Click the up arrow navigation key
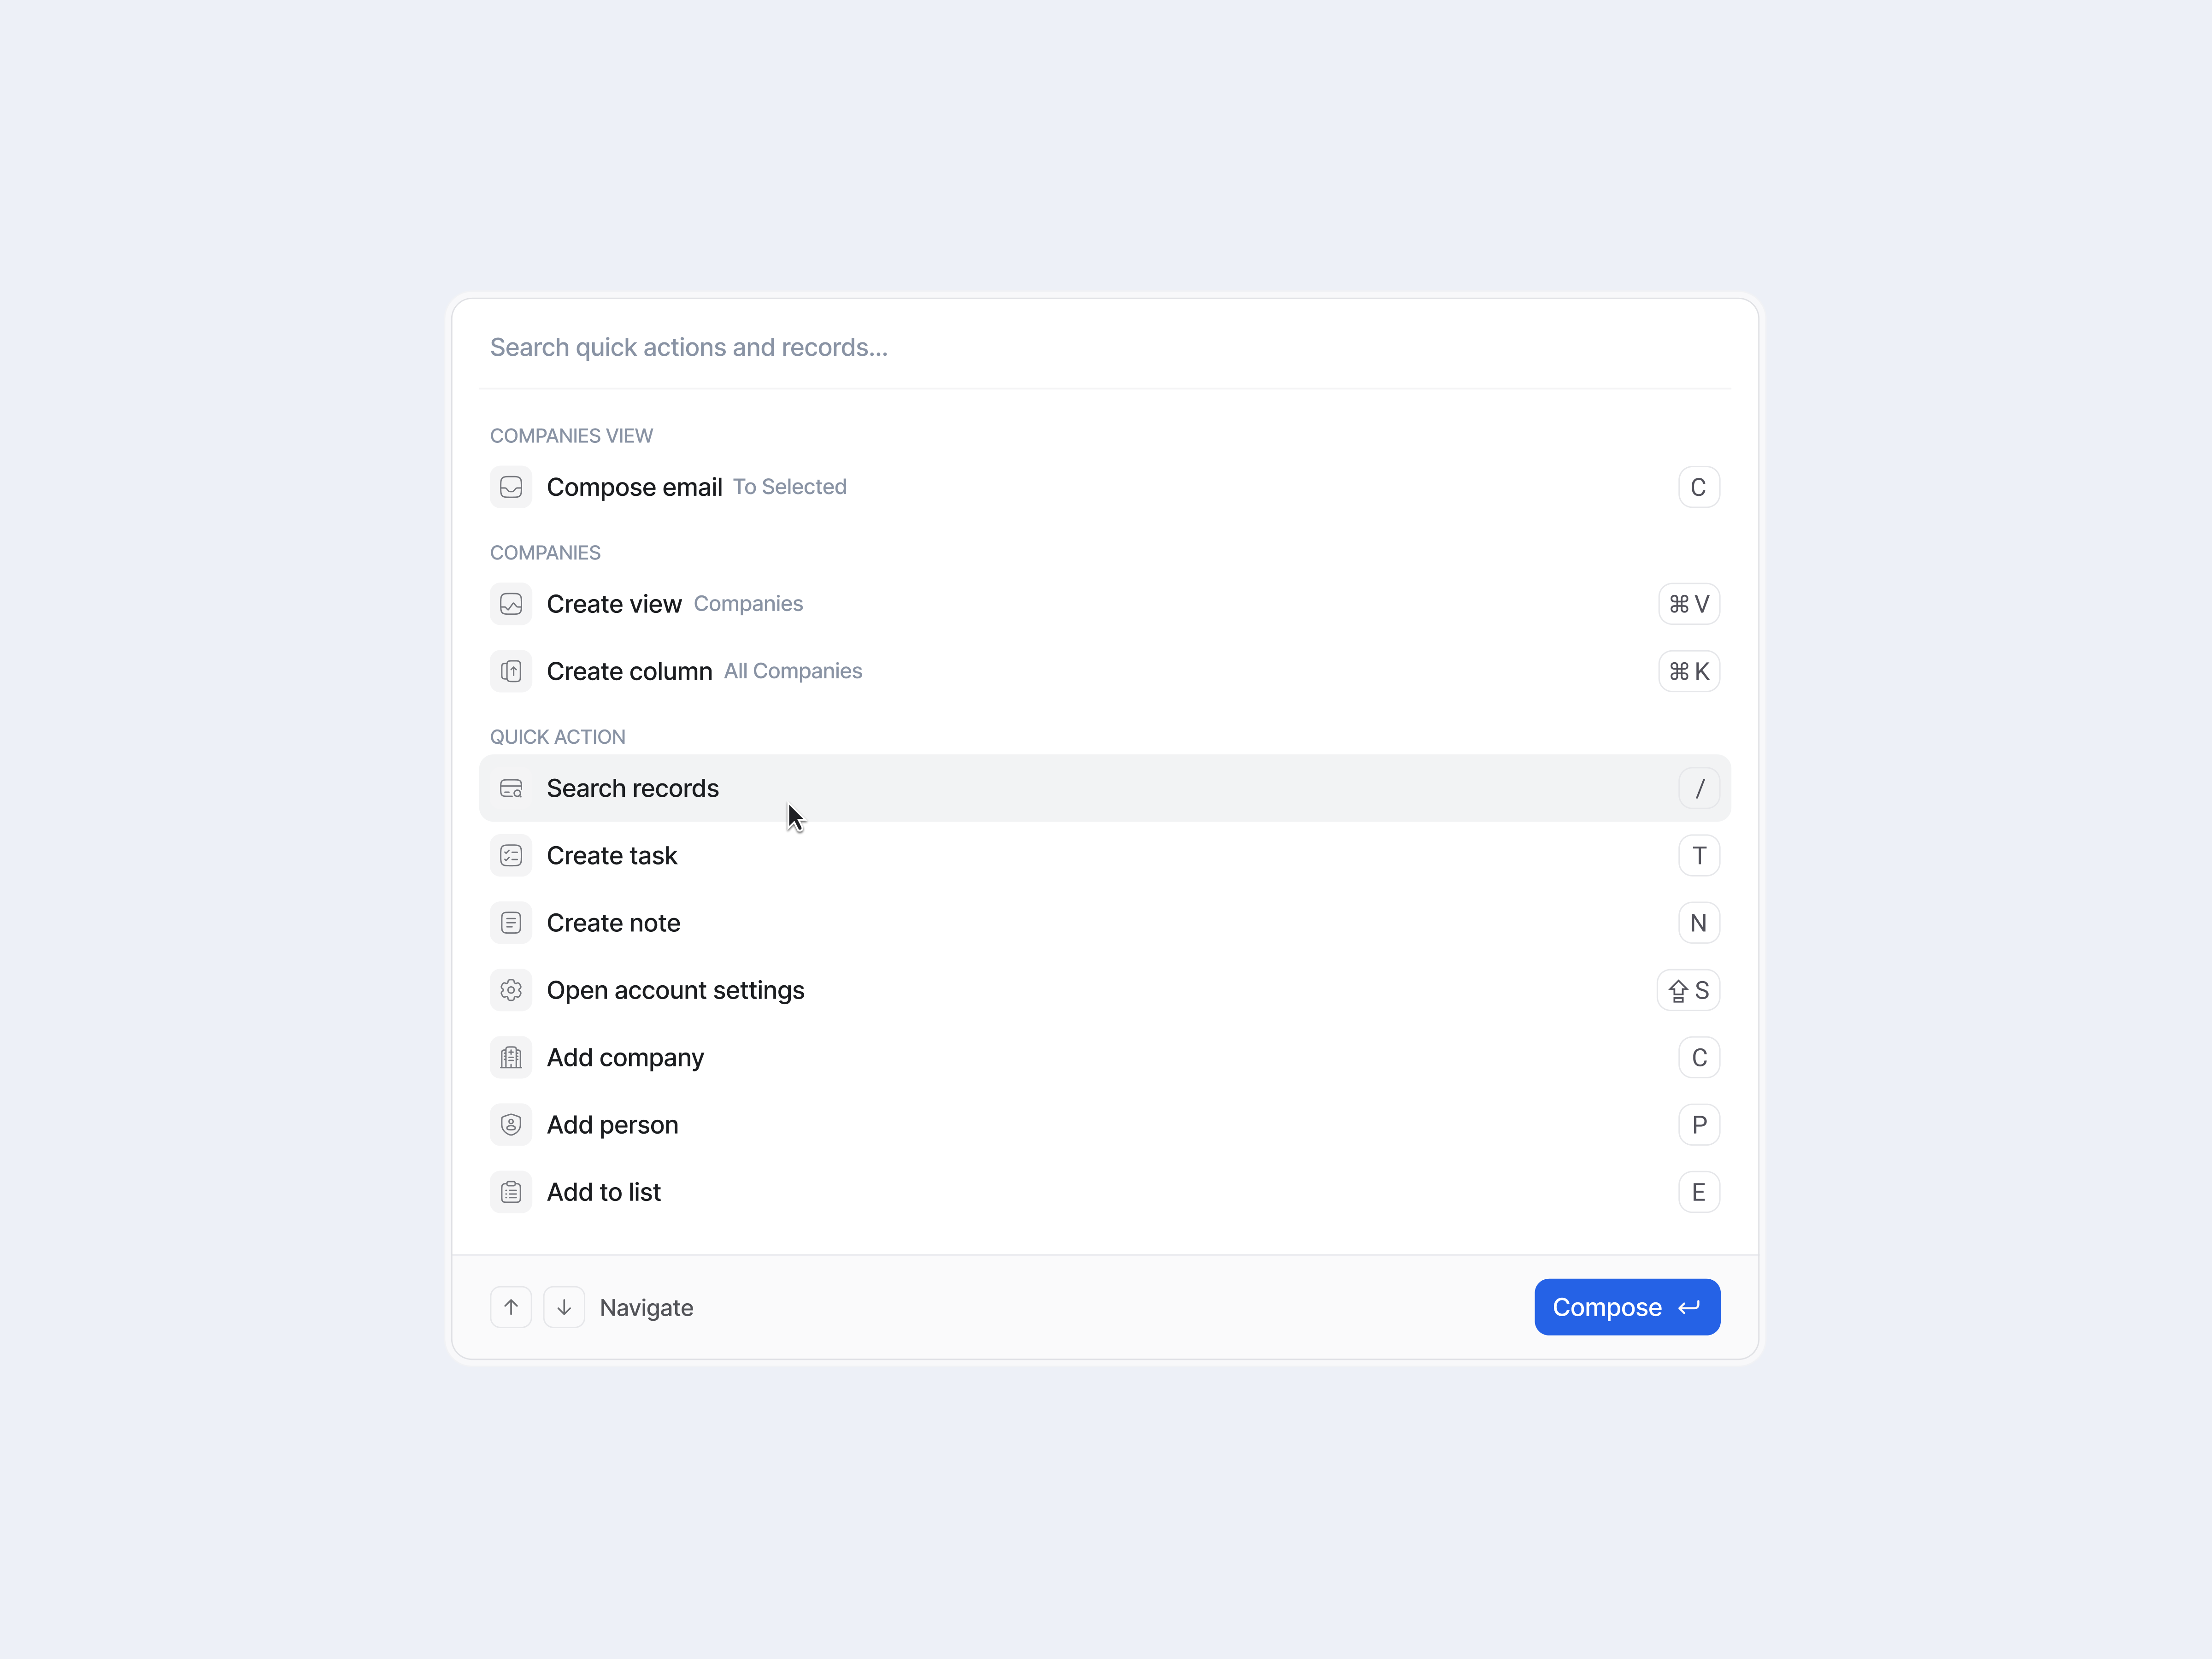Image resolution: width=2212 pixels, height=1659 pixels. (511, 1307)
